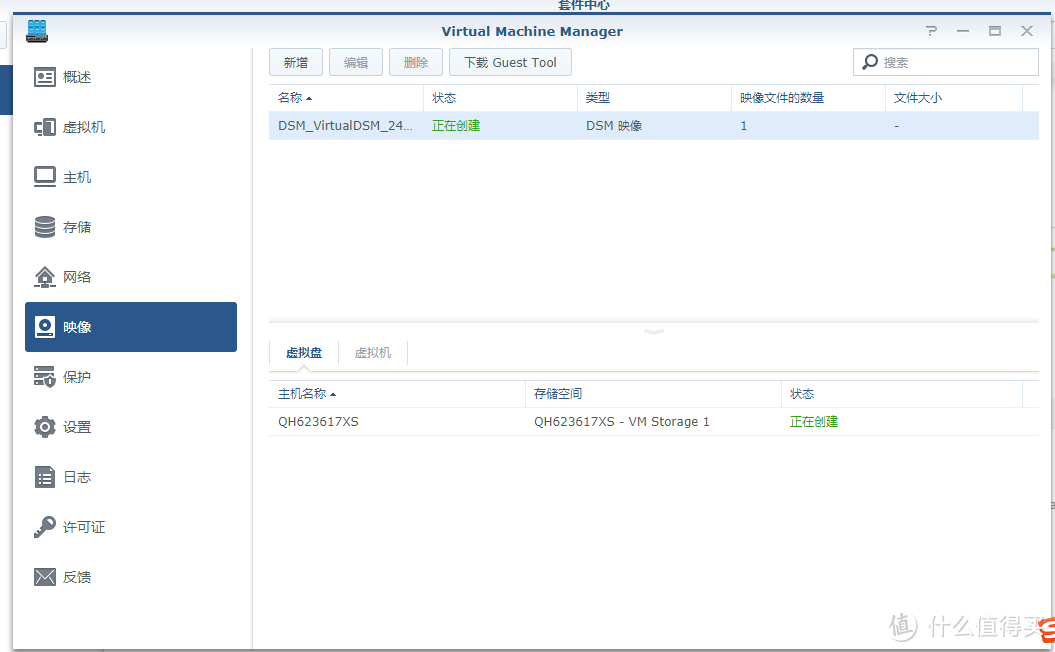Sort by 存储空间 column header

tap(653, 394)
